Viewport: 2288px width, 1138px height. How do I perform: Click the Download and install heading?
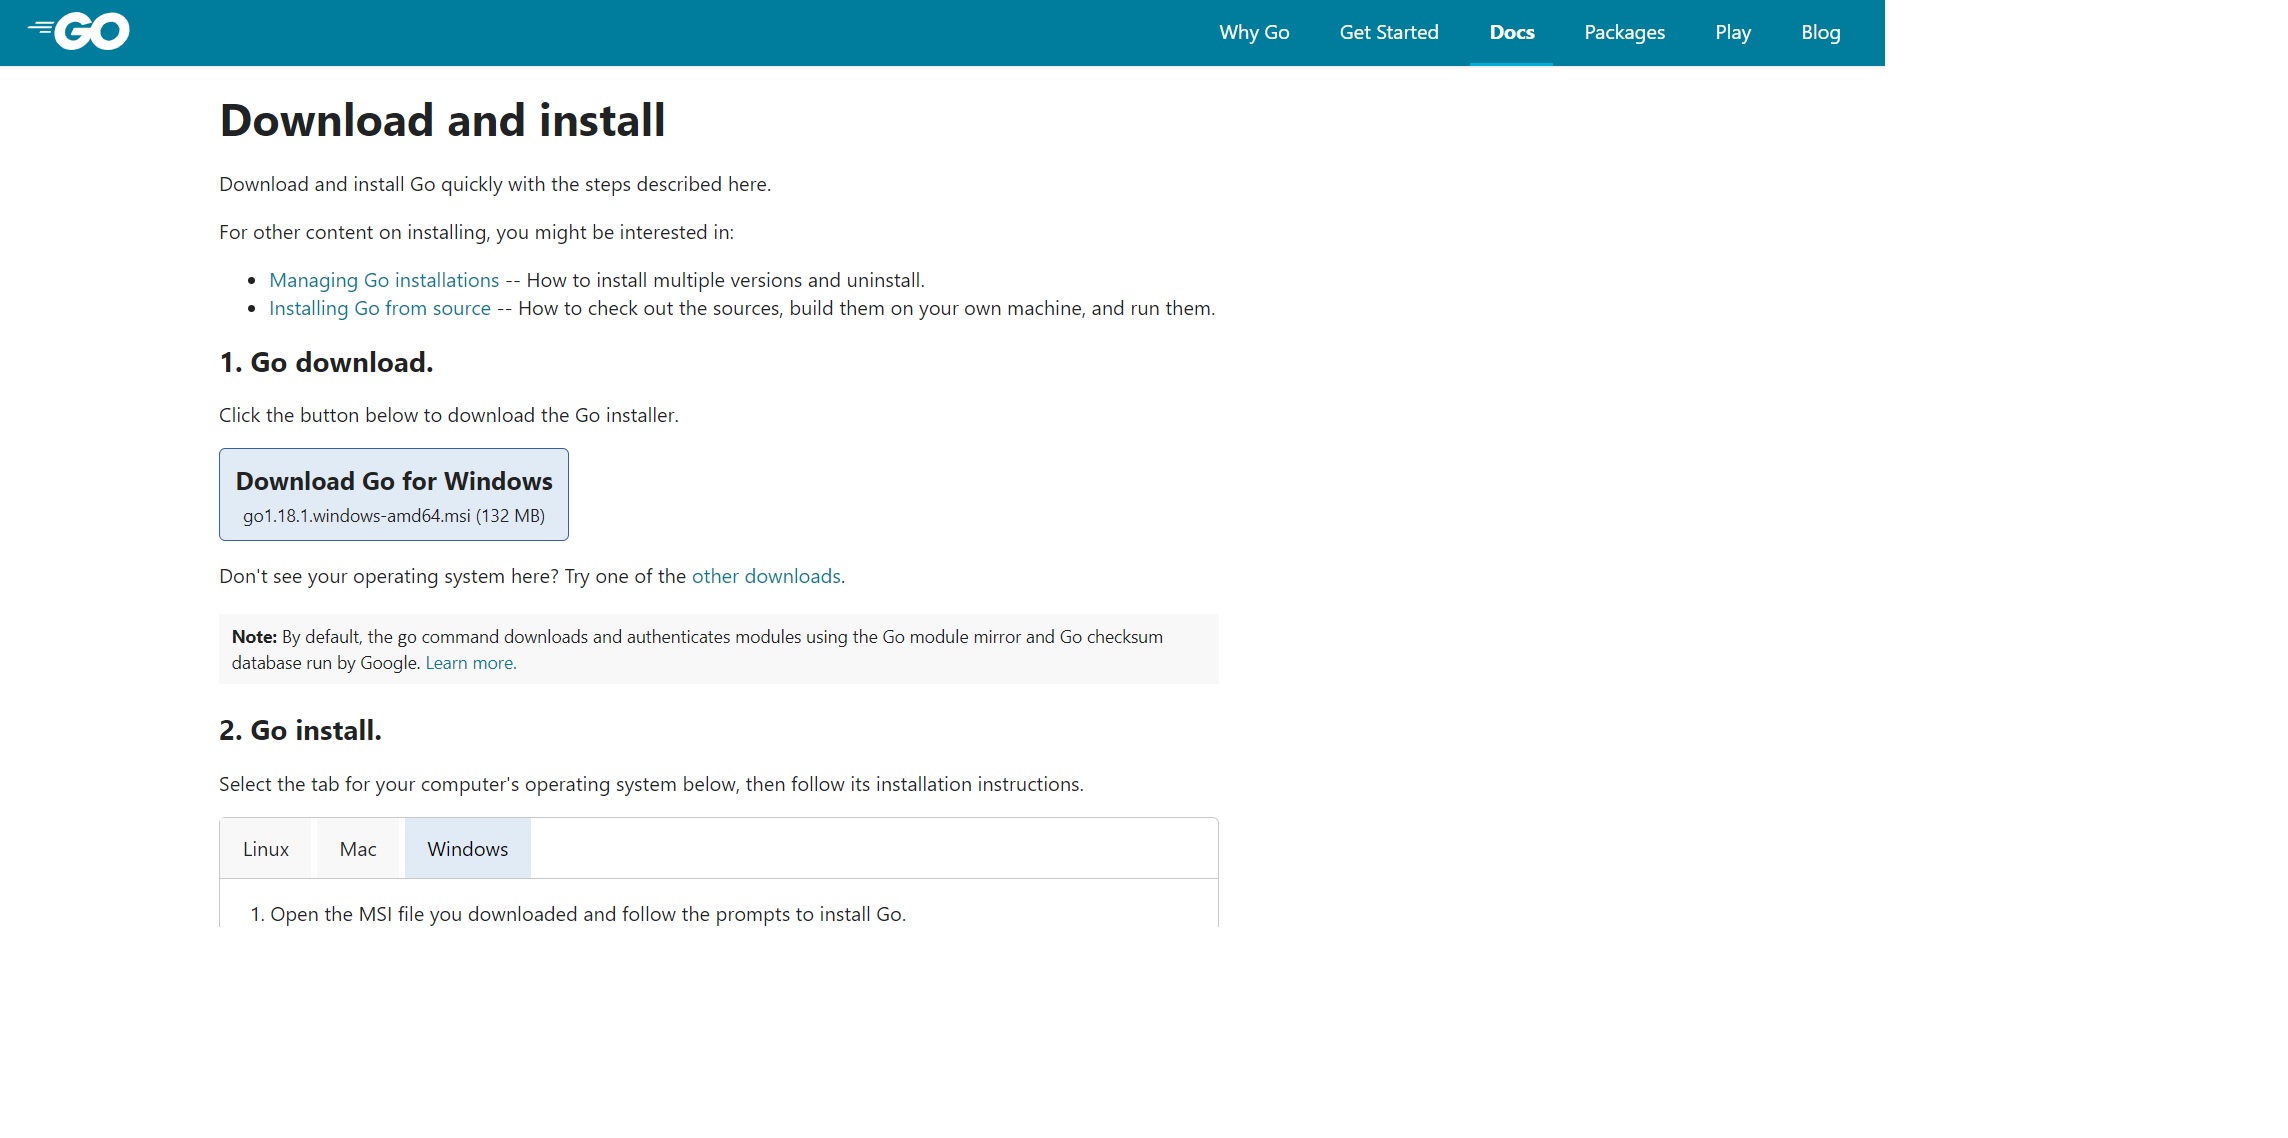pyautogui.click(x=442, y=121)
